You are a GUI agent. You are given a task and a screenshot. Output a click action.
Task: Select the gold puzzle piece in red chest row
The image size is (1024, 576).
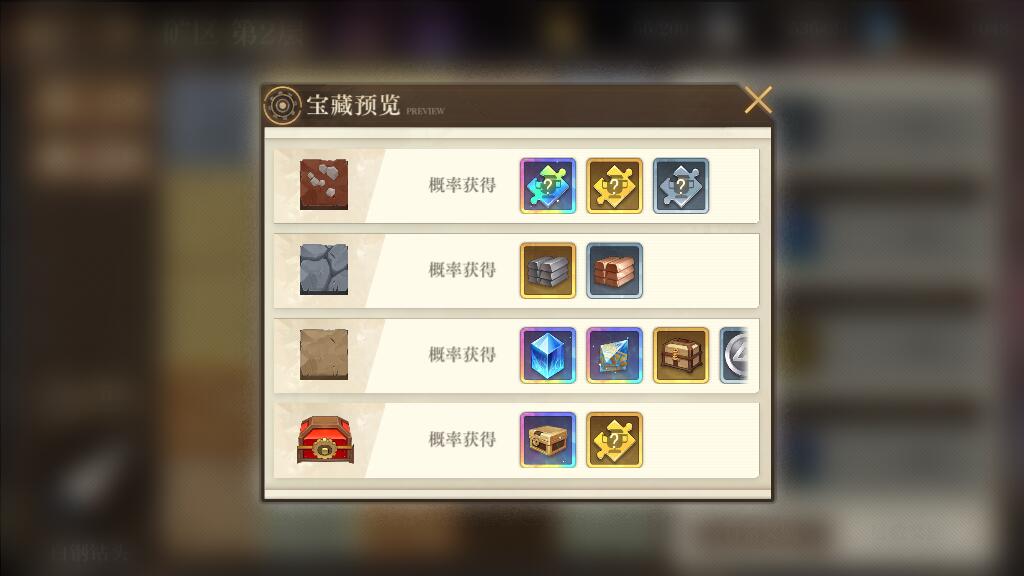coord(615,440)
